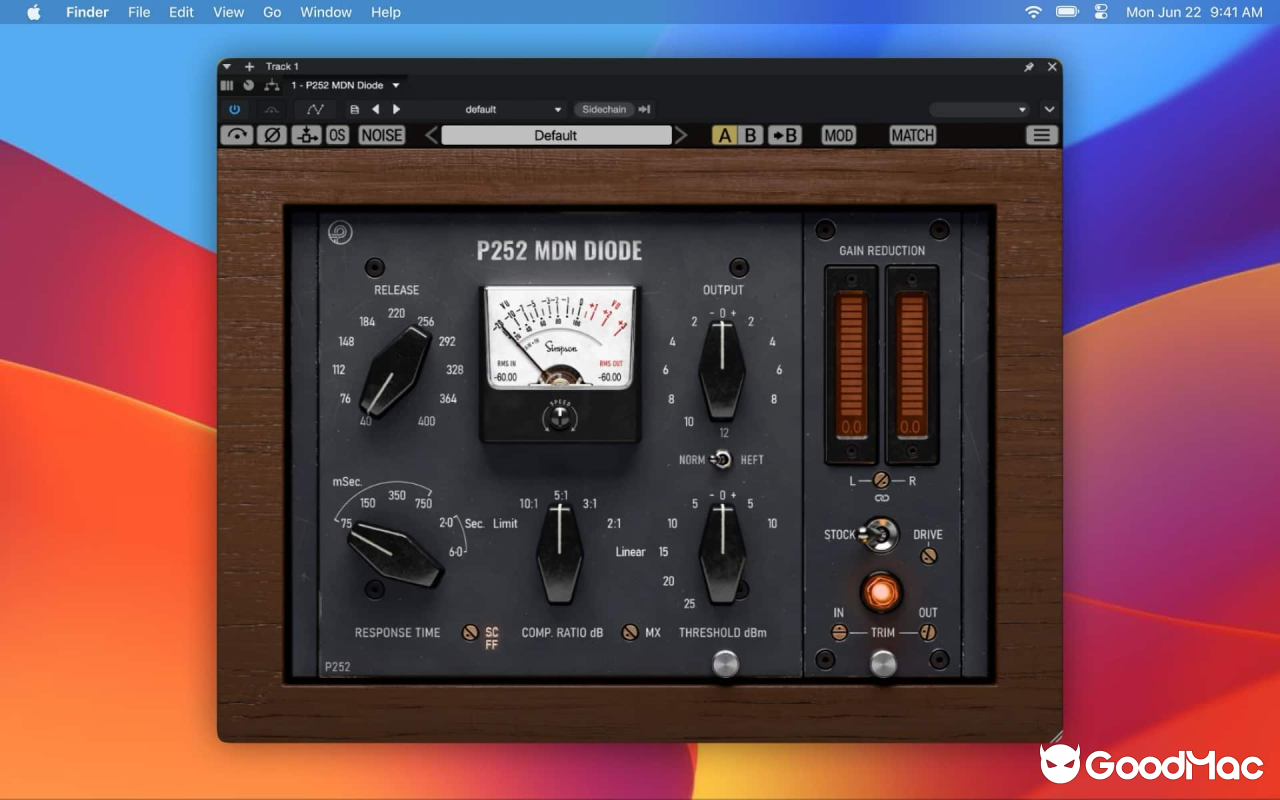
Task: Open the Go menu
Action: (272, 12)
